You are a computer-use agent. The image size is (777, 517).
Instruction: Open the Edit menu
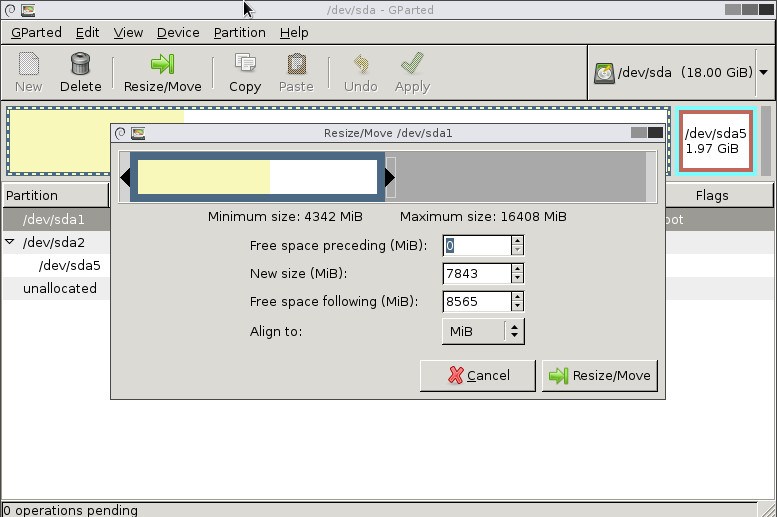coord(87,33)
